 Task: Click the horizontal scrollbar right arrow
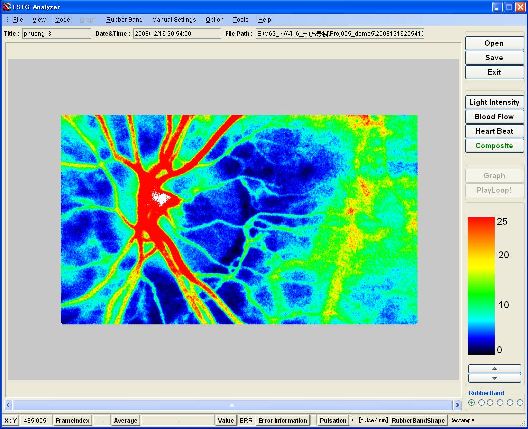click(x=457, y=405)
